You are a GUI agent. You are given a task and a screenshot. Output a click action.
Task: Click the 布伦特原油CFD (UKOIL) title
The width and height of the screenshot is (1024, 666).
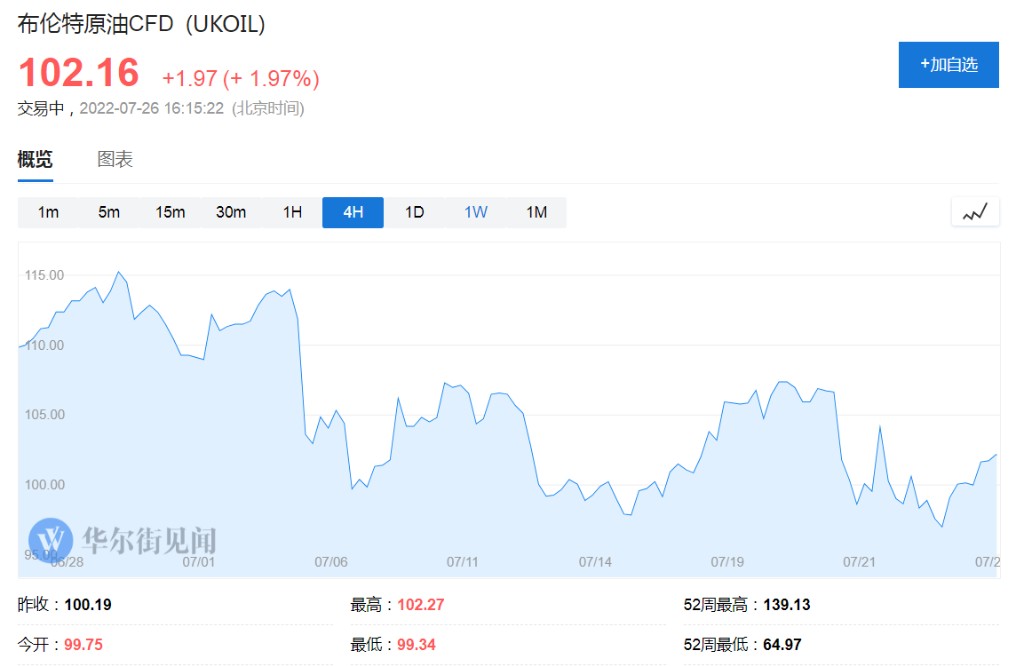point(141,24)
